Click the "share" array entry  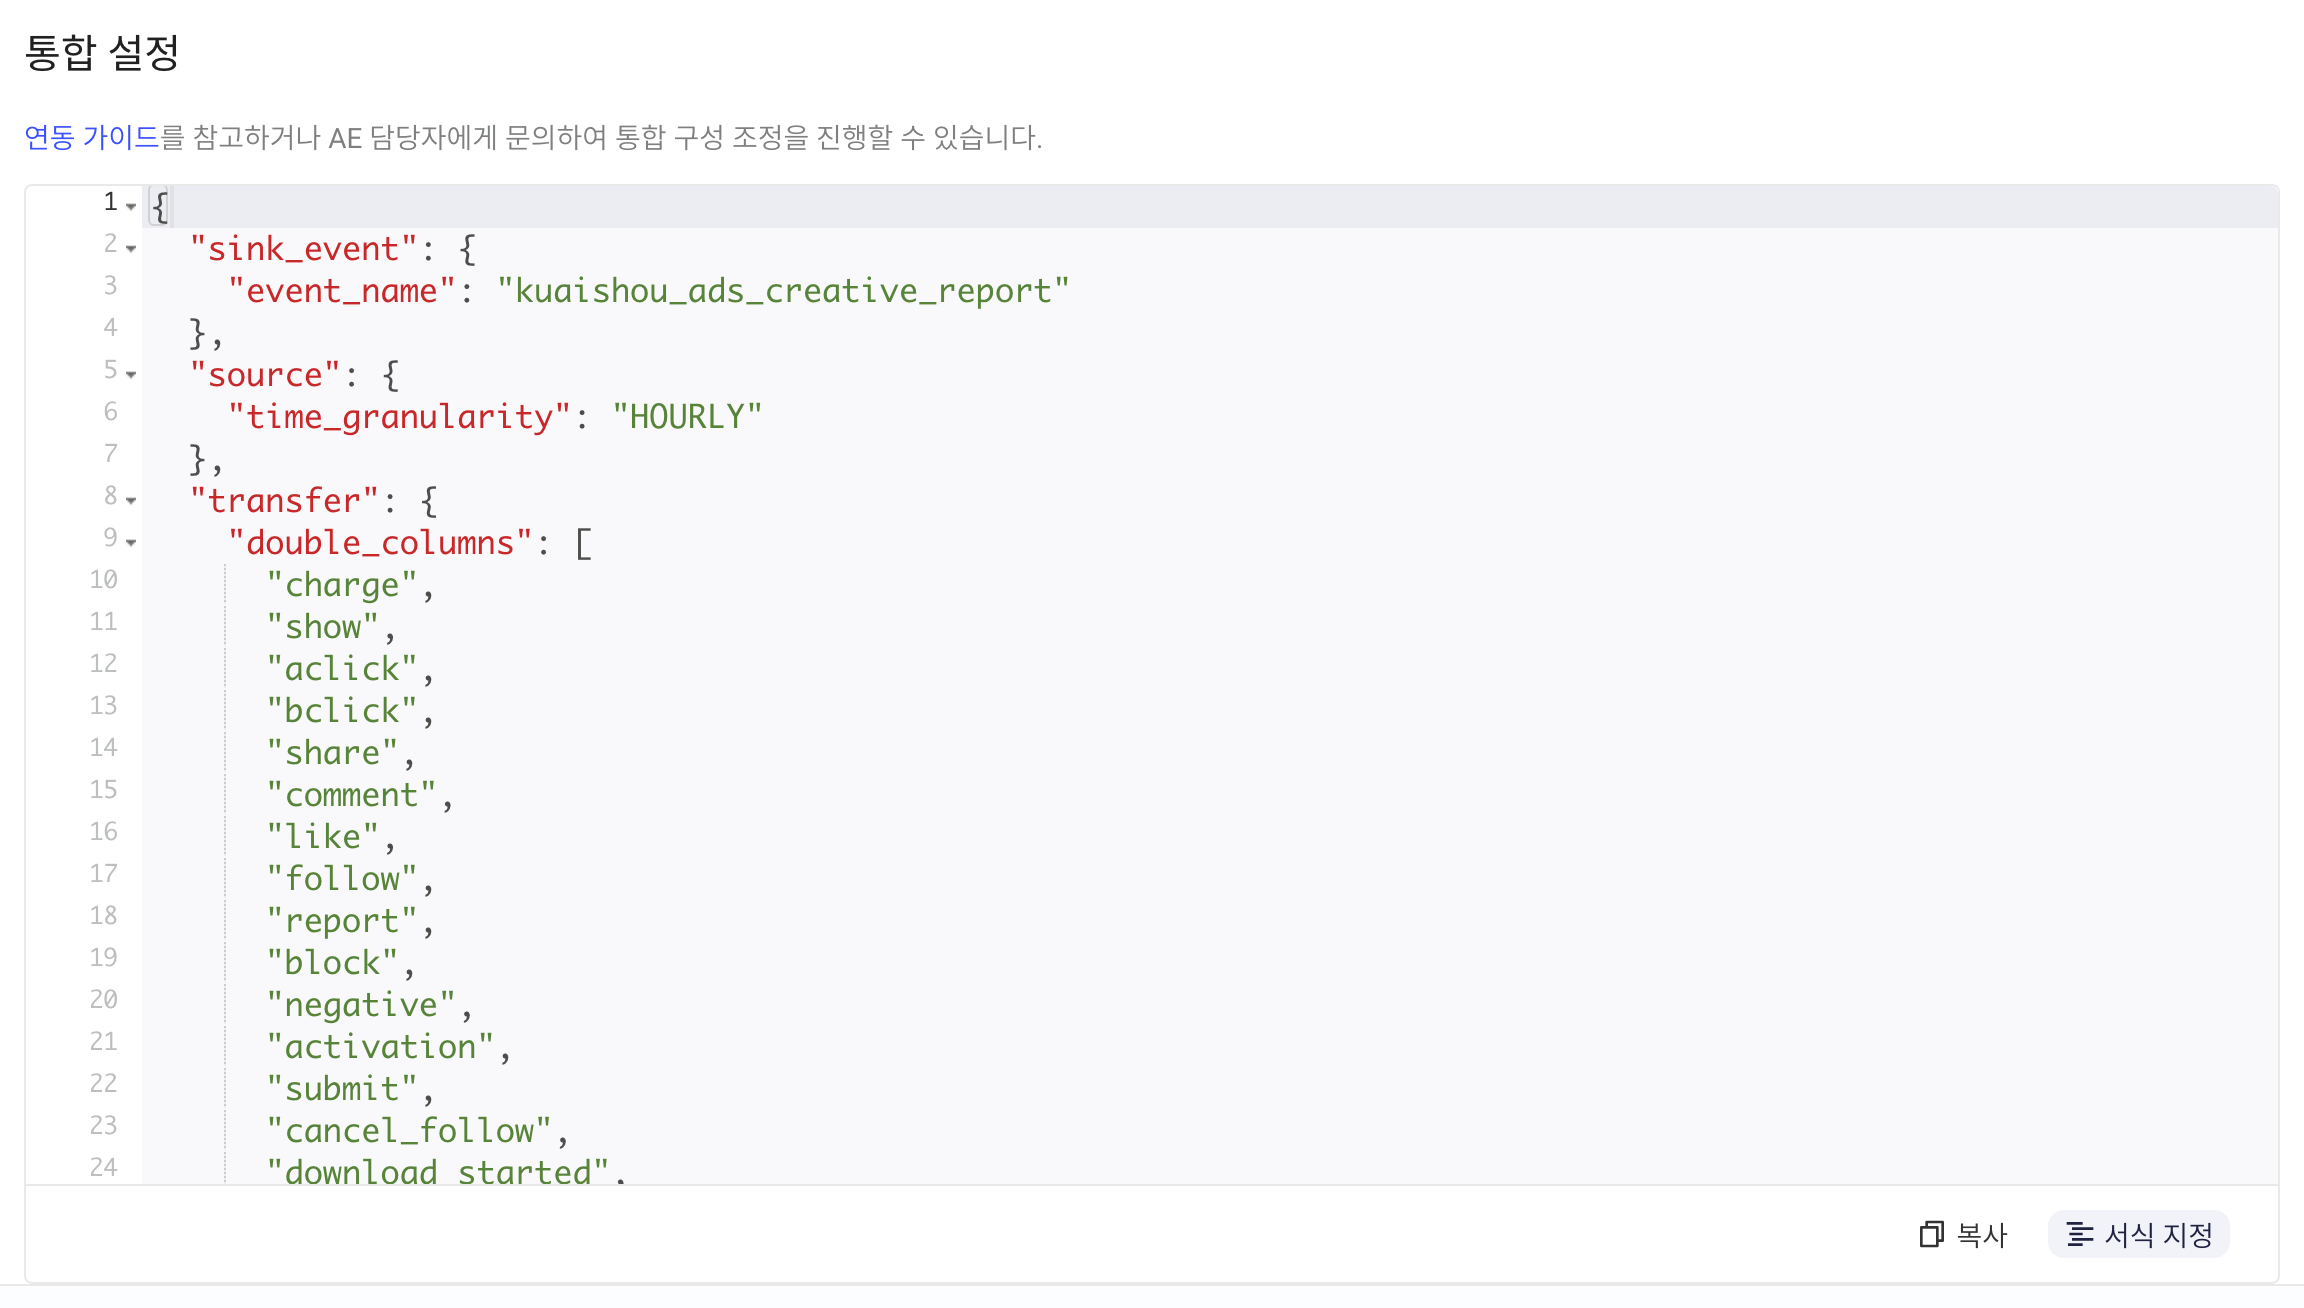click(332, 753)
